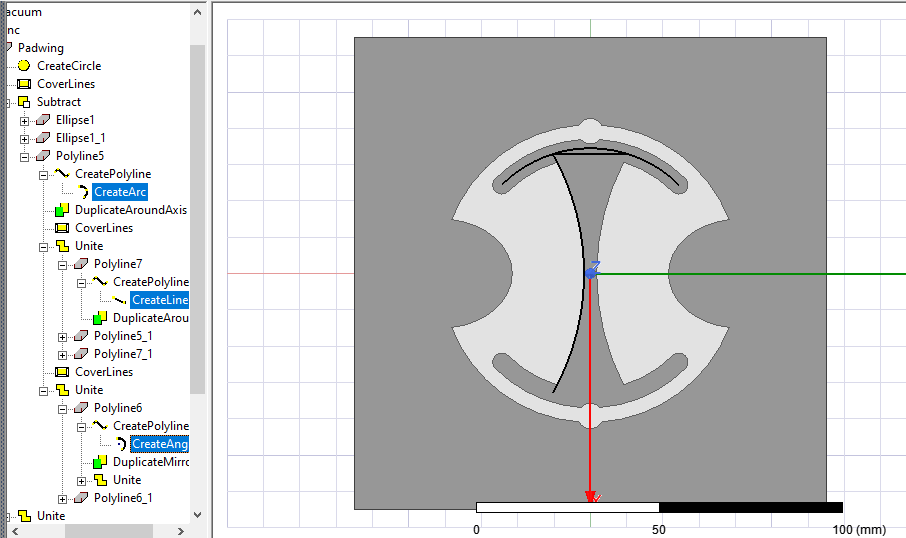Collapse CreatePolyline node containing CreateArc
Screen dimensions: 906x538
coord(43,175)
